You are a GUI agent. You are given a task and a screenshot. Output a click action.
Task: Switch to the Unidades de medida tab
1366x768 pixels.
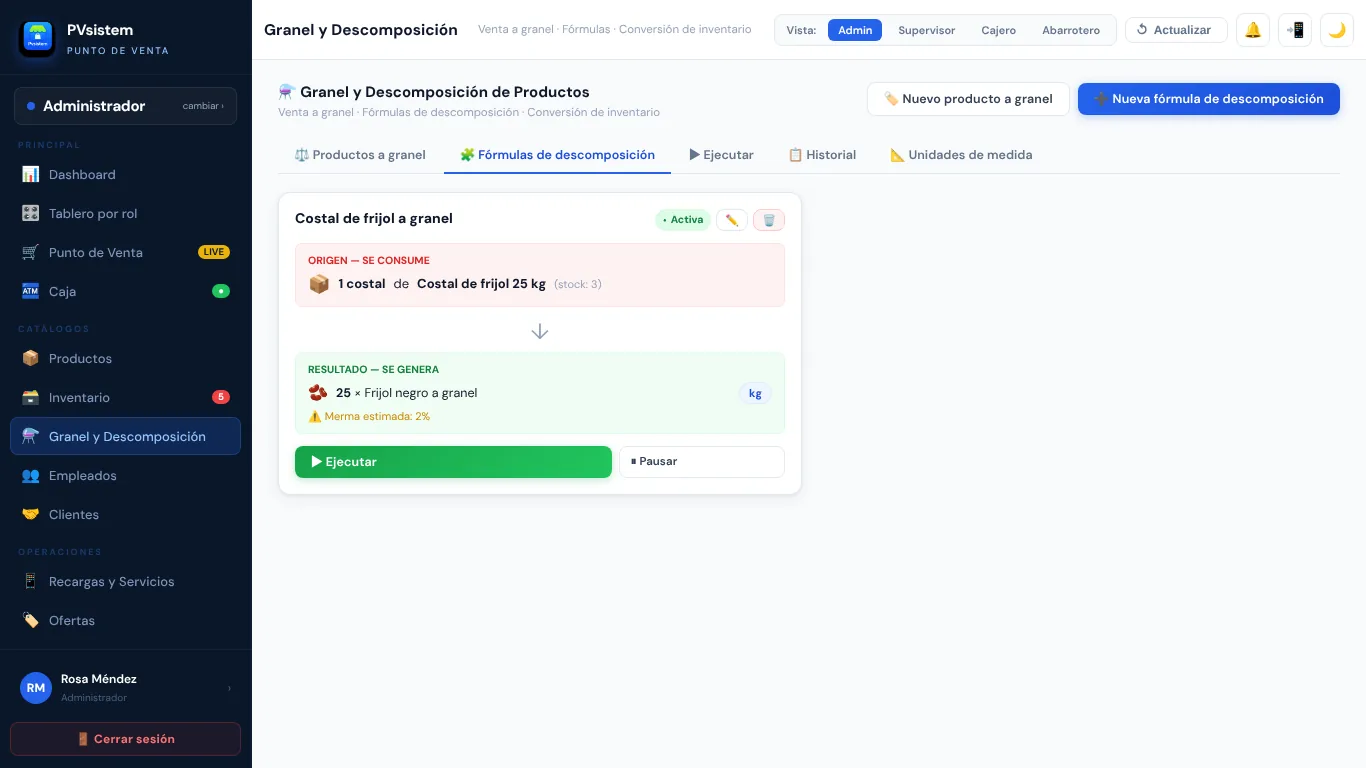coord(961,155)
